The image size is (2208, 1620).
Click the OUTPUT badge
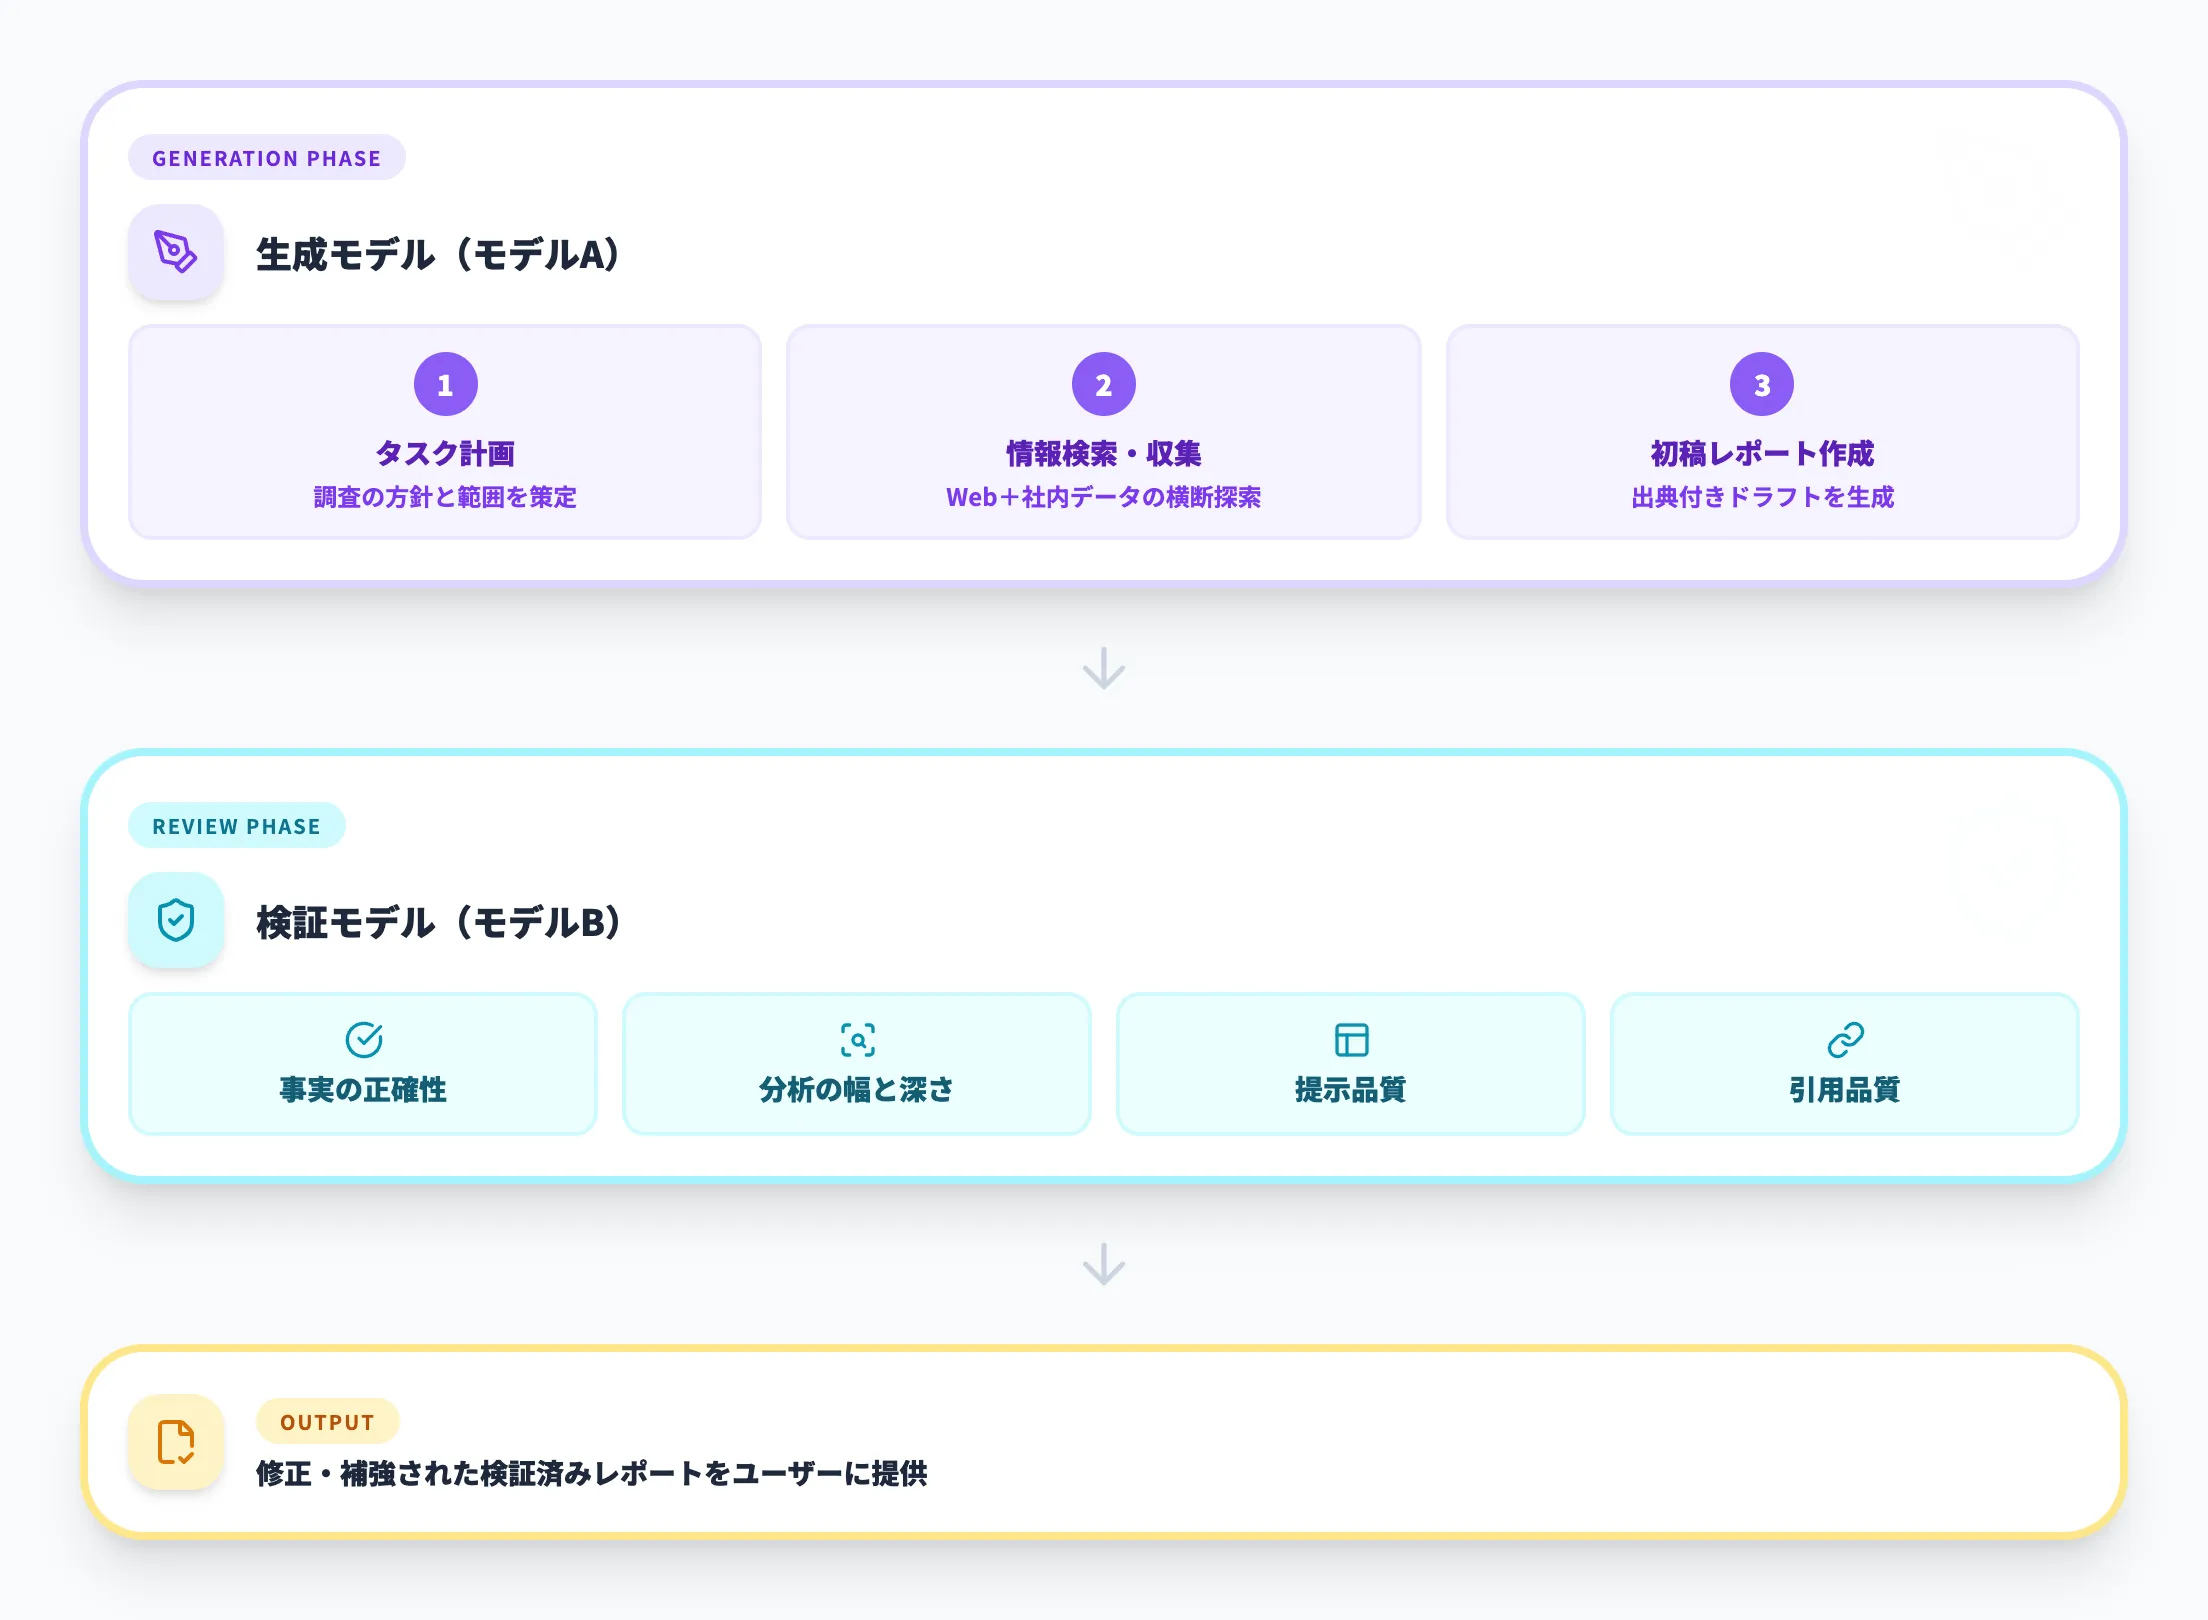tap(328, 1421)
